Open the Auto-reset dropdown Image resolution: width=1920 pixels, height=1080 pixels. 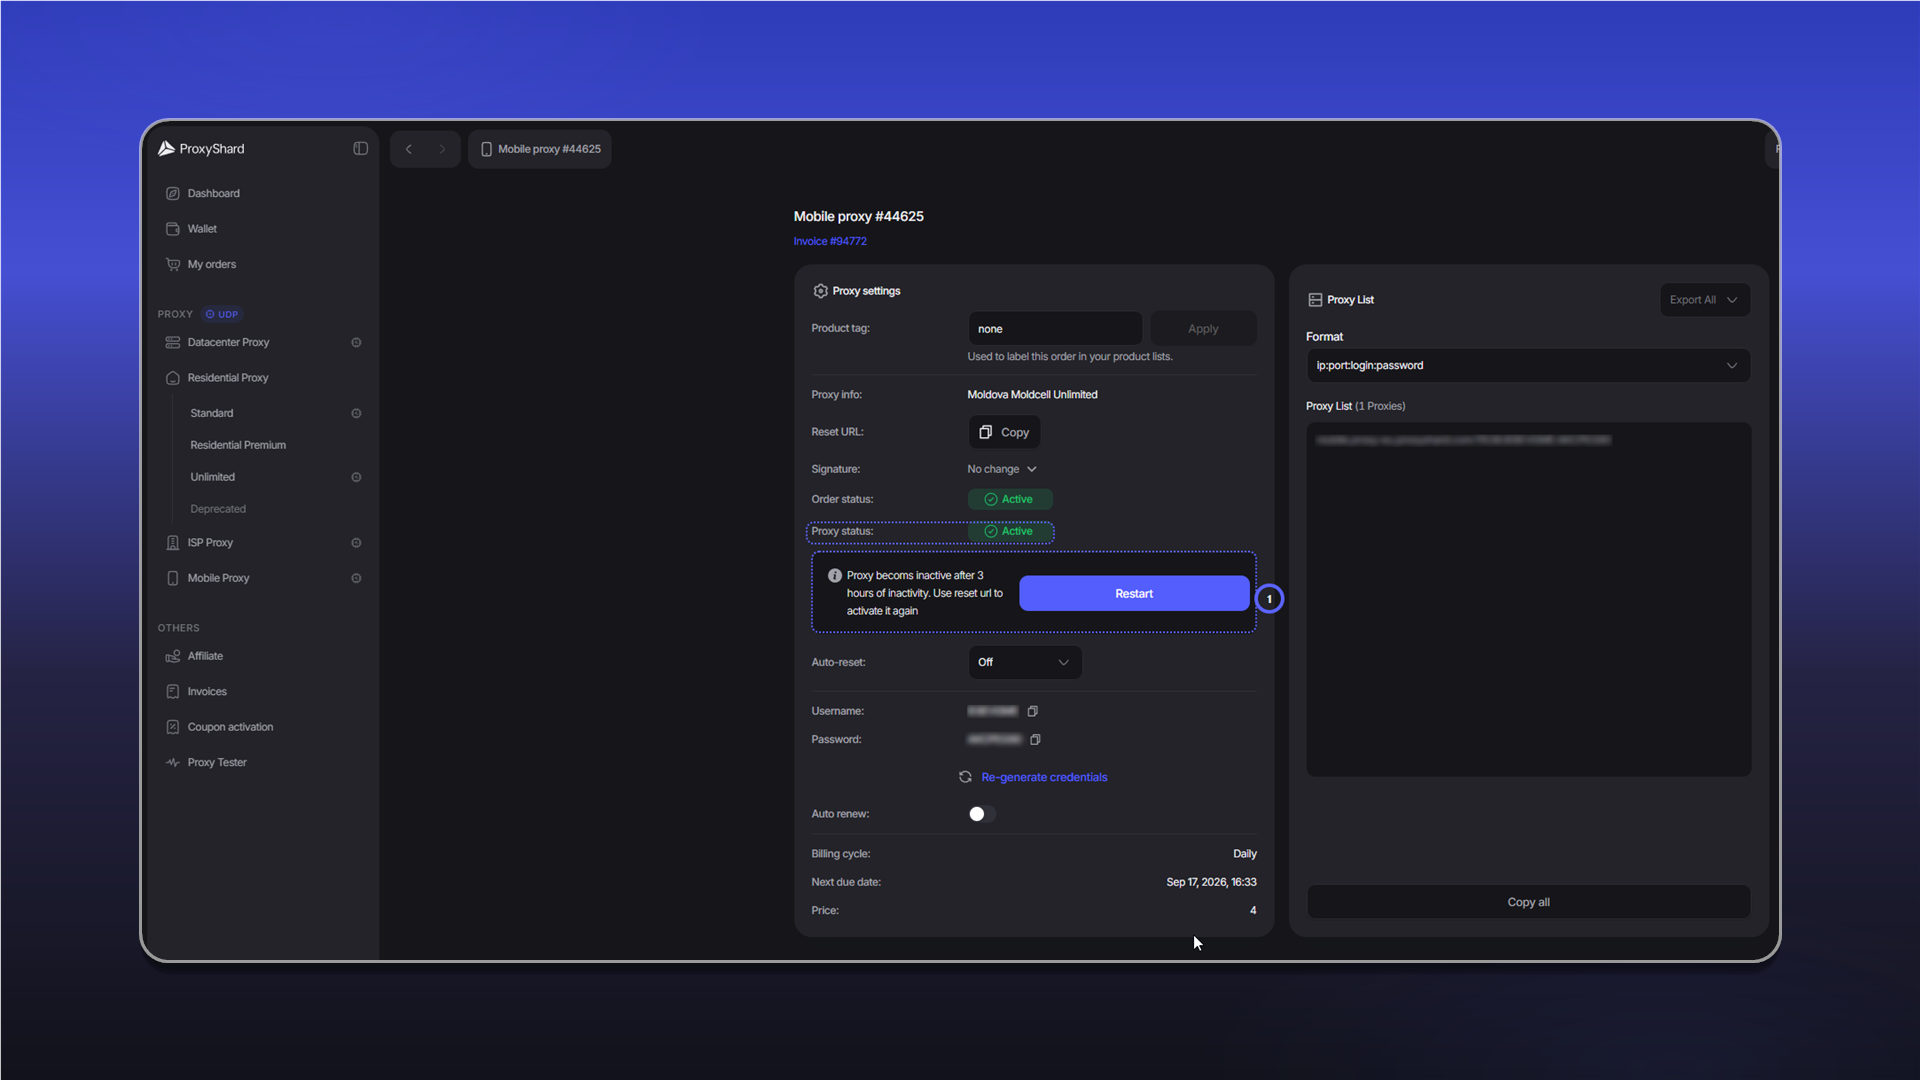1024,662
